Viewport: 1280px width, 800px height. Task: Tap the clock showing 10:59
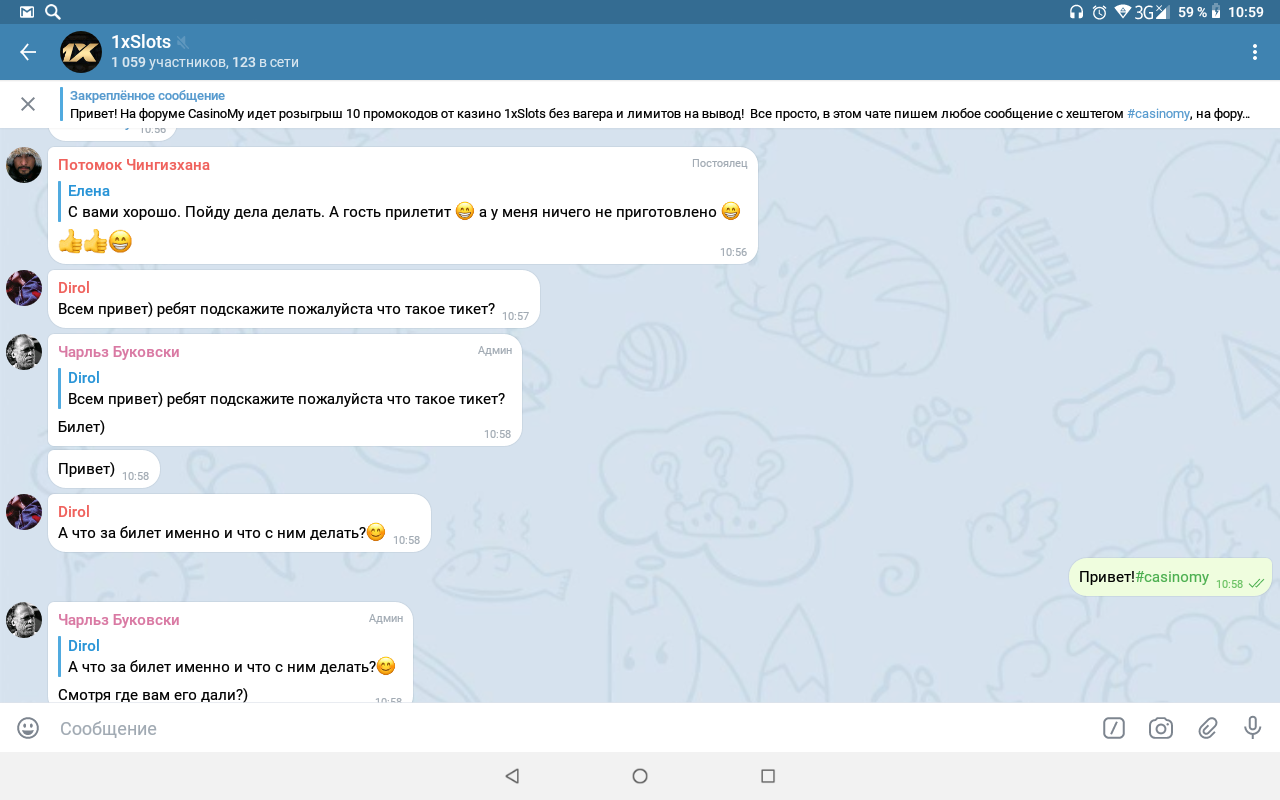click(1246, 12)
